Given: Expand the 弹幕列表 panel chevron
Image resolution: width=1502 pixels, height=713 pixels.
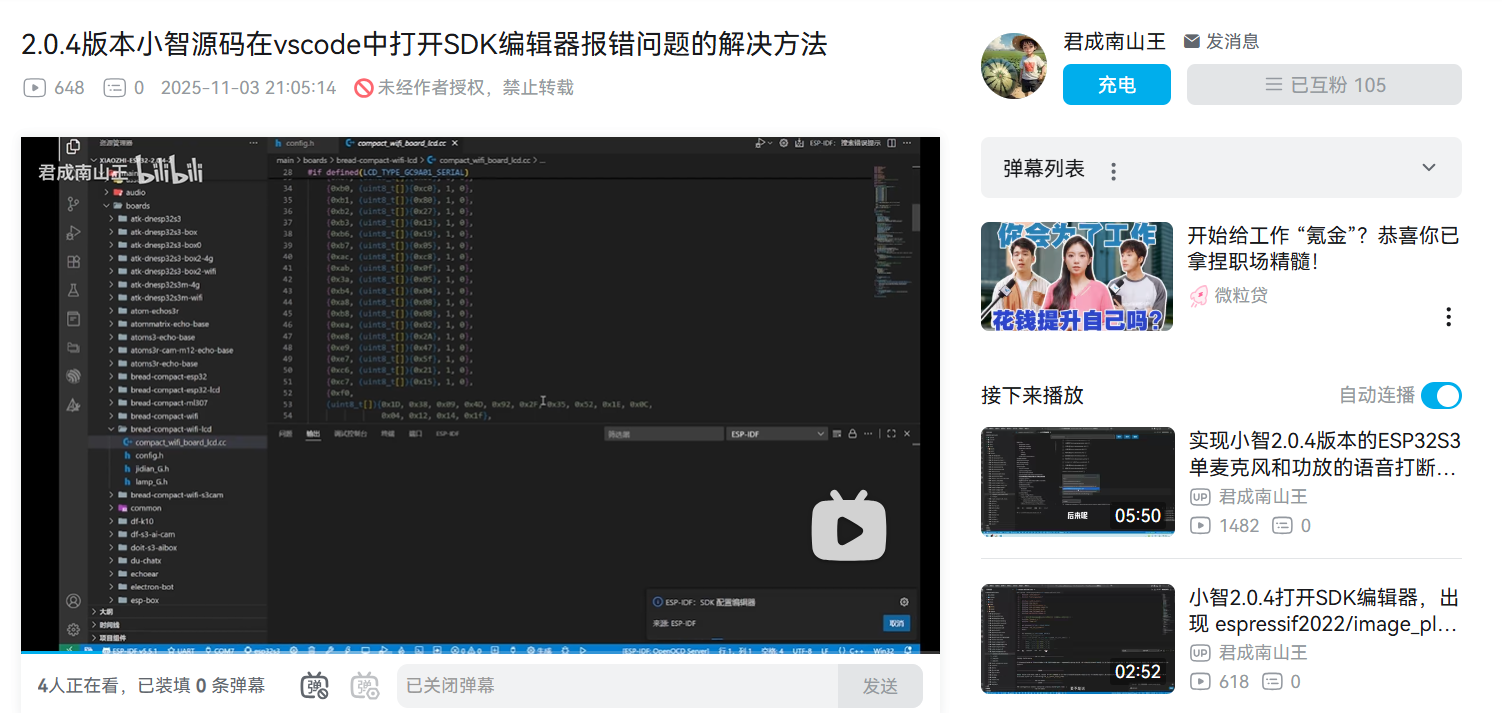Looking at the screenshot, I should tap(1429, 168).
